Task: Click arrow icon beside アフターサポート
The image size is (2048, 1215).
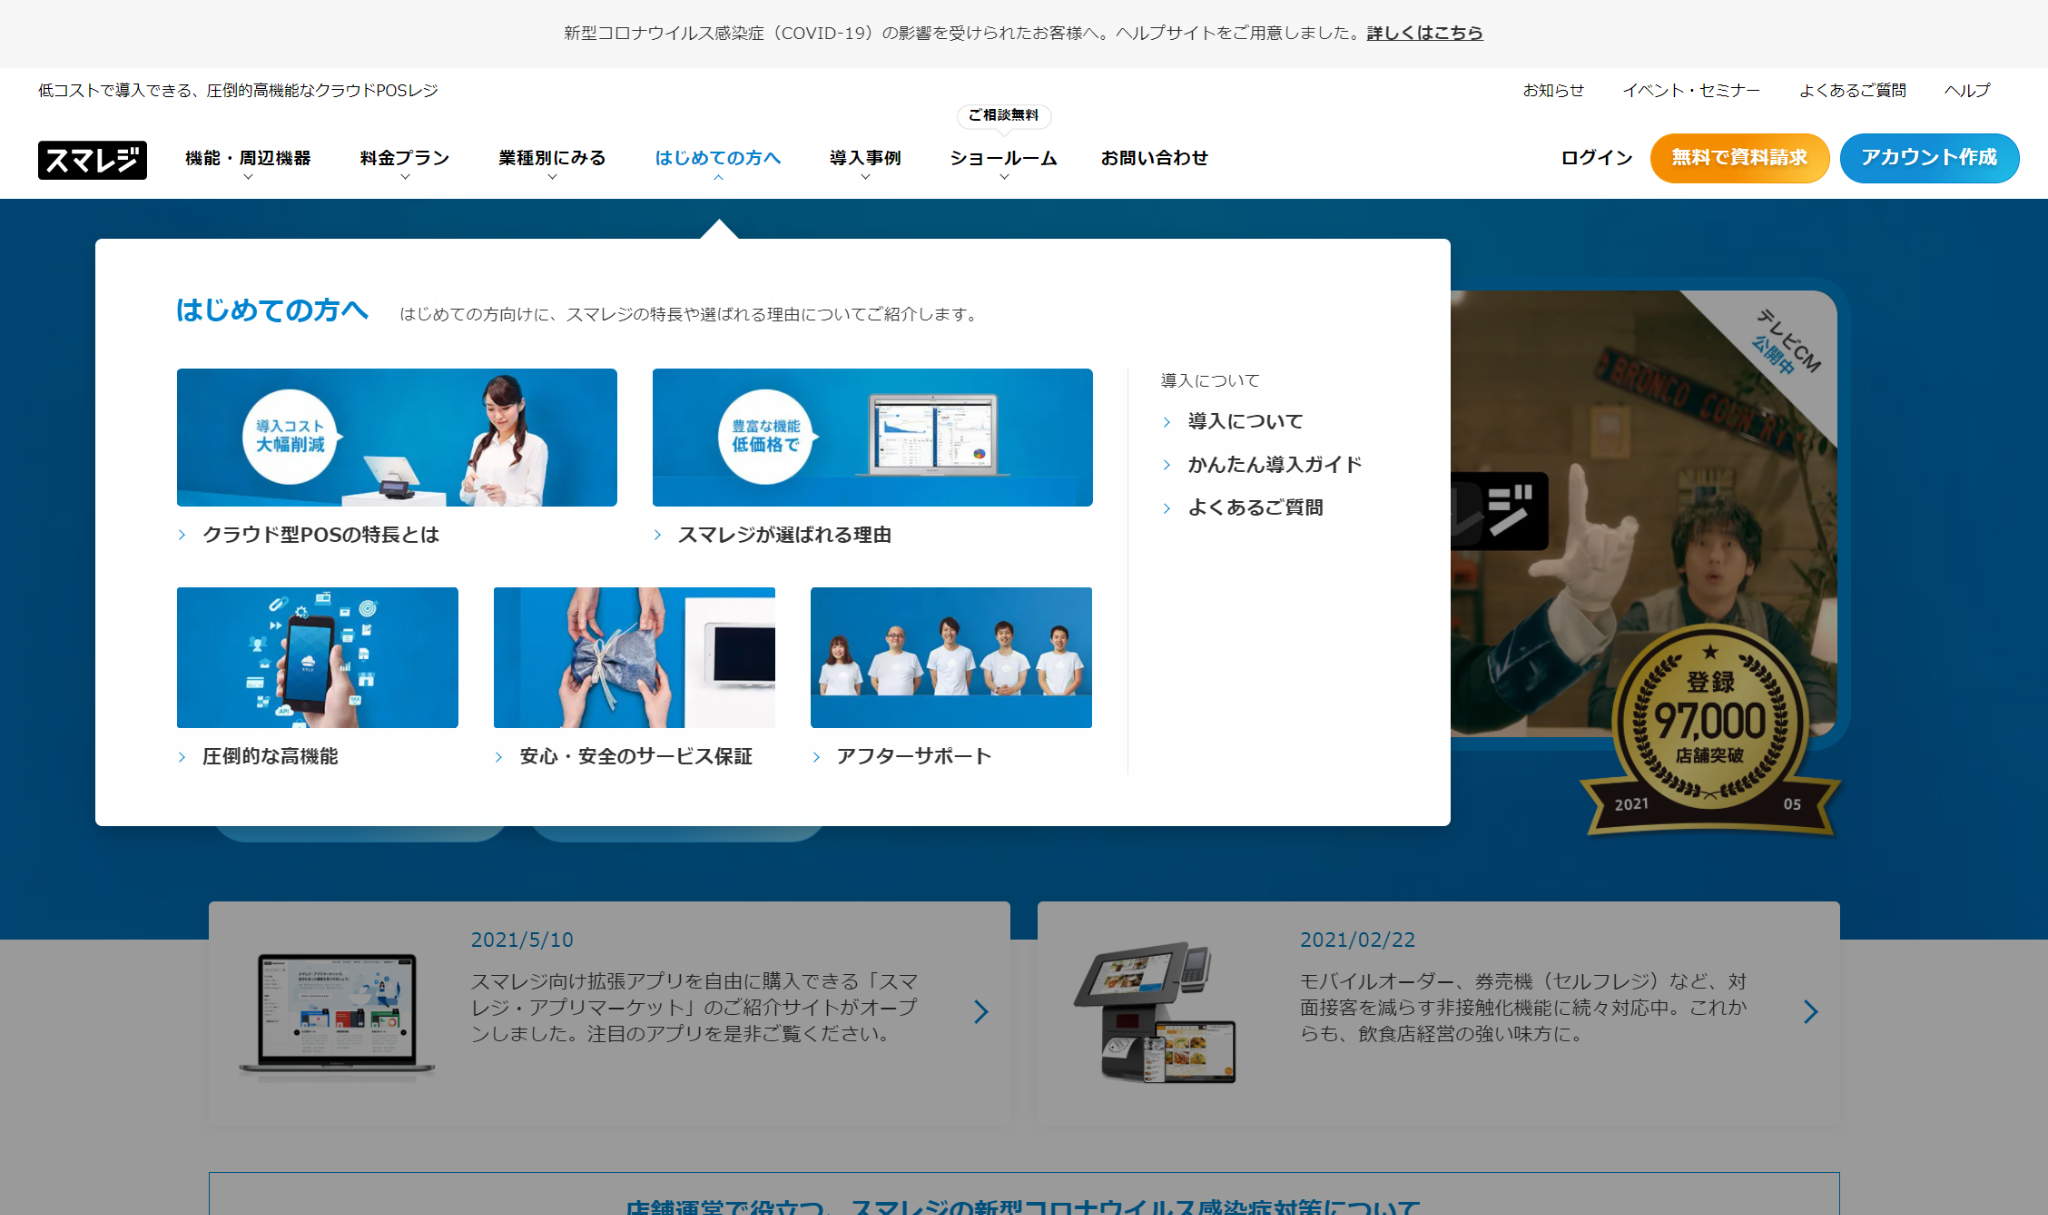Action: [816, 757]
